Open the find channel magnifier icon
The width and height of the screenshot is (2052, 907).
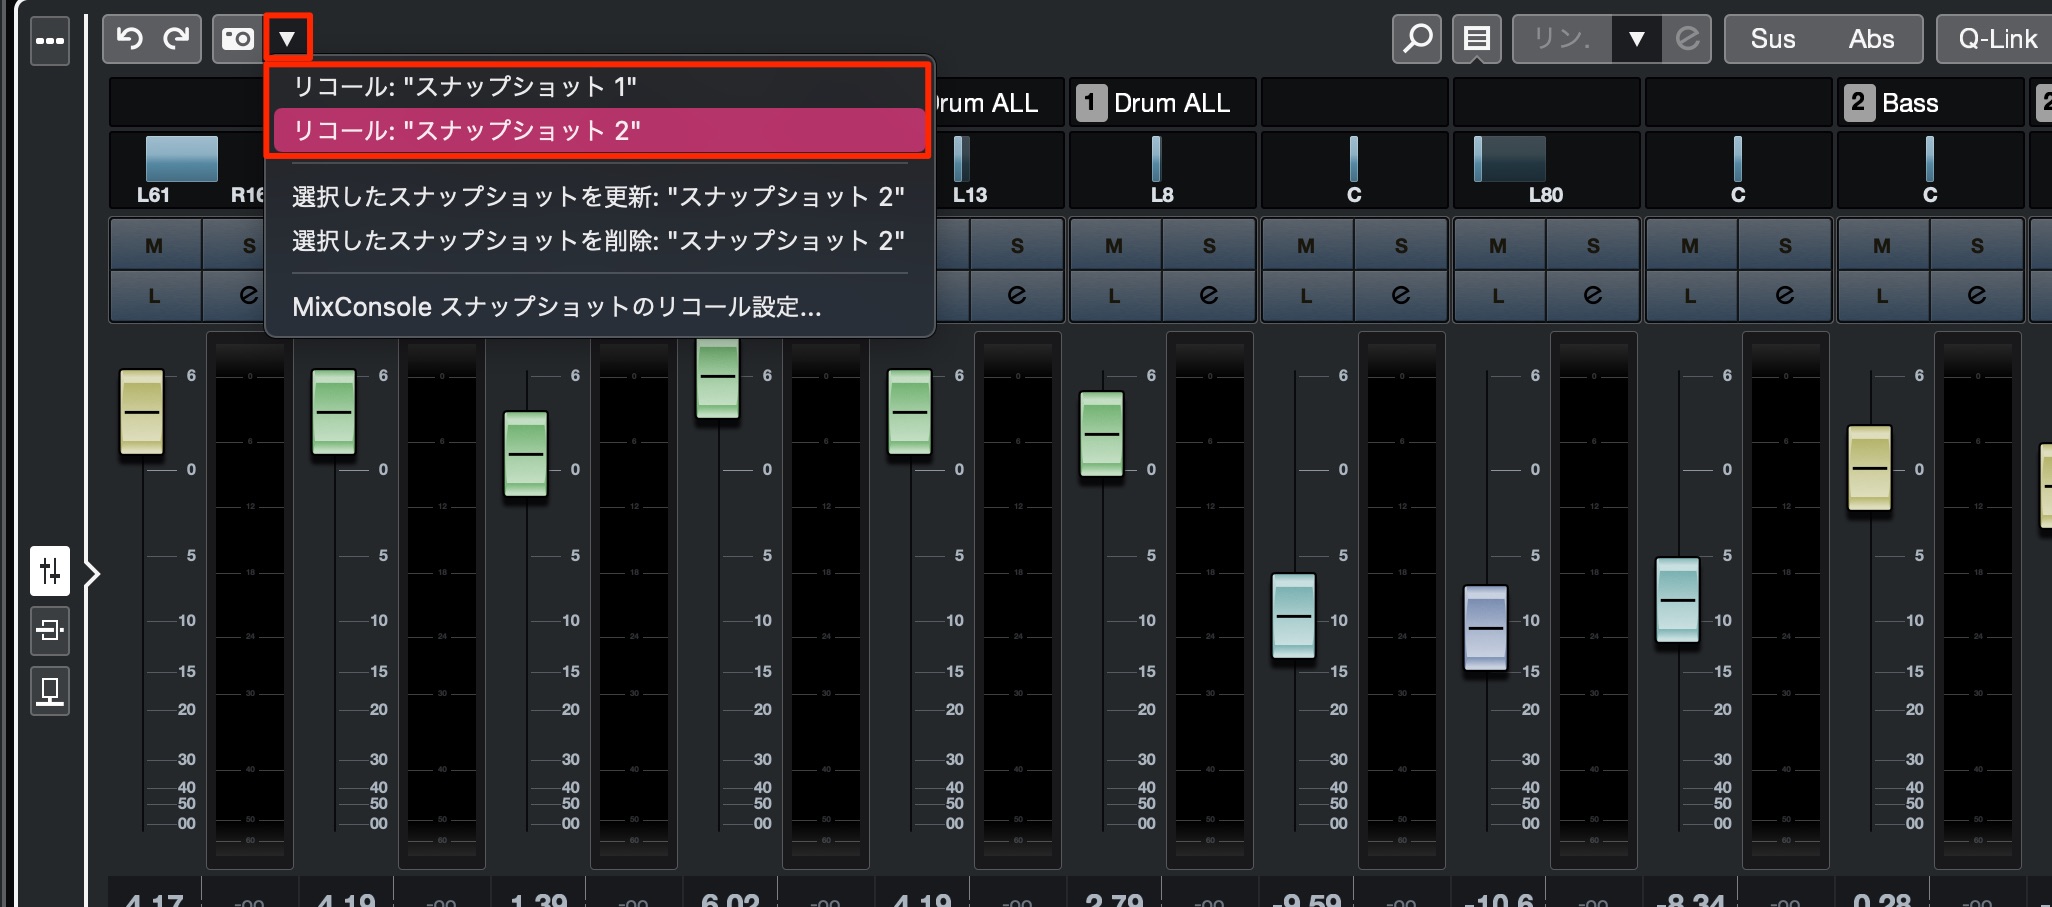(1417, 39)
